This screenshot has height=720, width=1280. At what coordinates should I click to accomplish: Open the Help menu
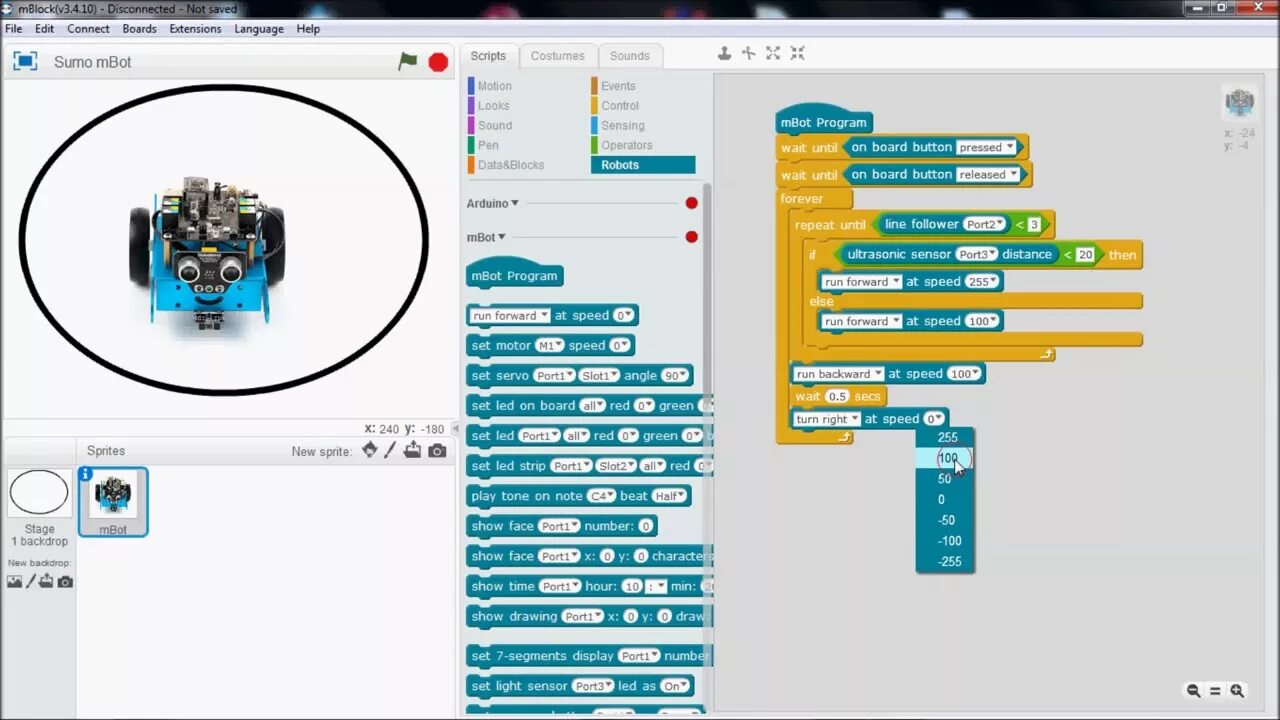click(x=308, y=29)
